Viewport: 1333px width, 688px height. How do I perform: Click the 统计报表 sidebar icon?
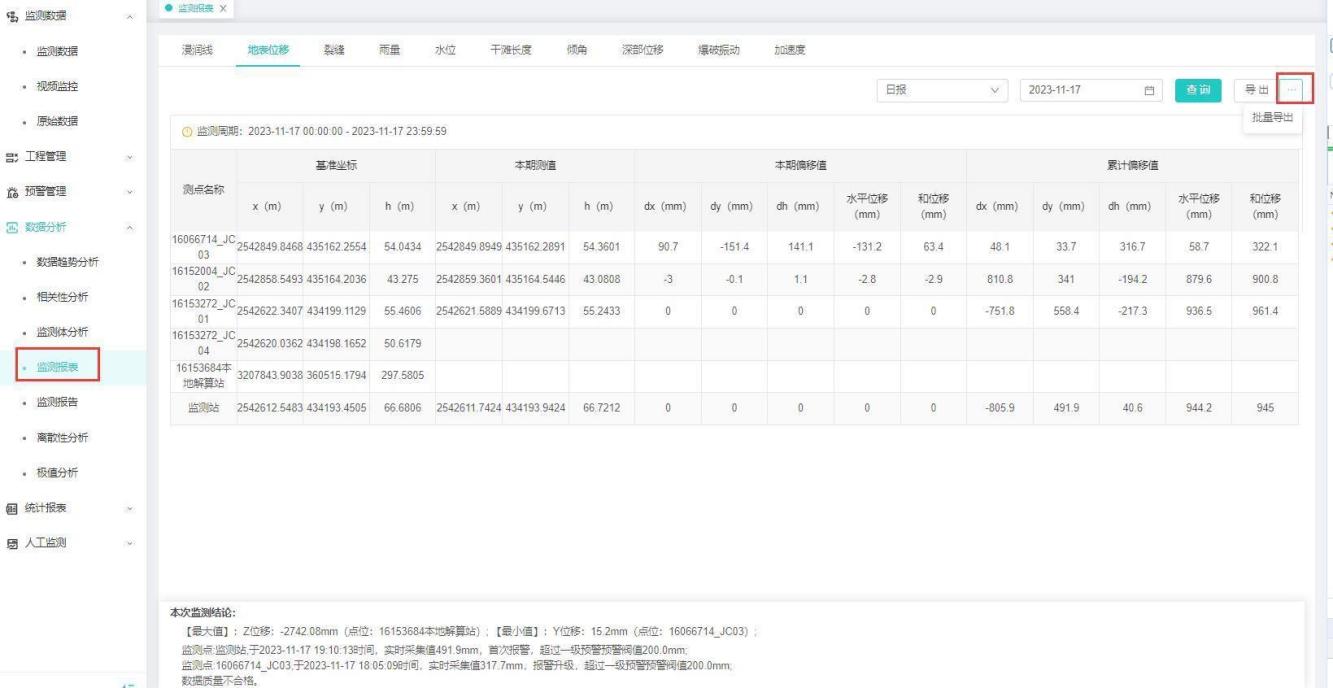(x=12, y=508)
